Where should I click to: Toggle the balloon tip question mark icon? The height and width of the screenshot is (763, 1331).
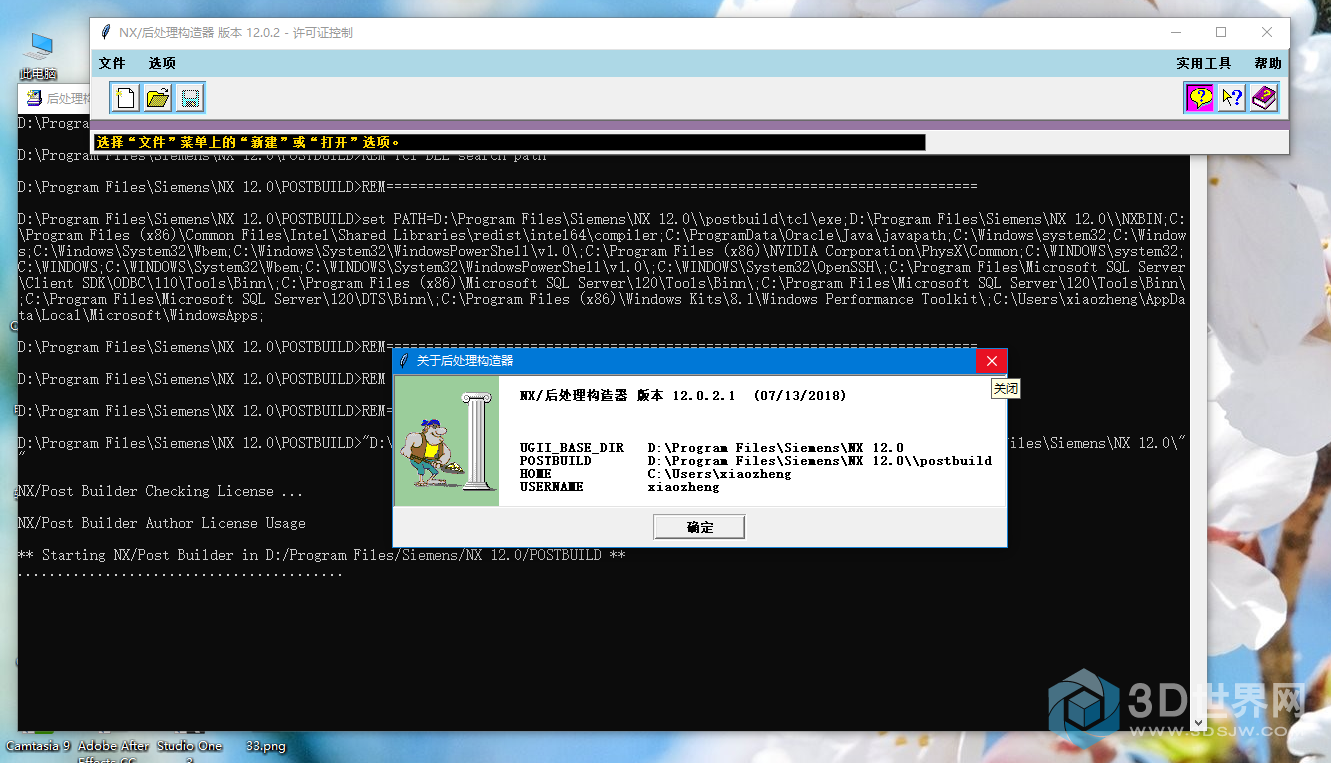(x=1200, y=98)
